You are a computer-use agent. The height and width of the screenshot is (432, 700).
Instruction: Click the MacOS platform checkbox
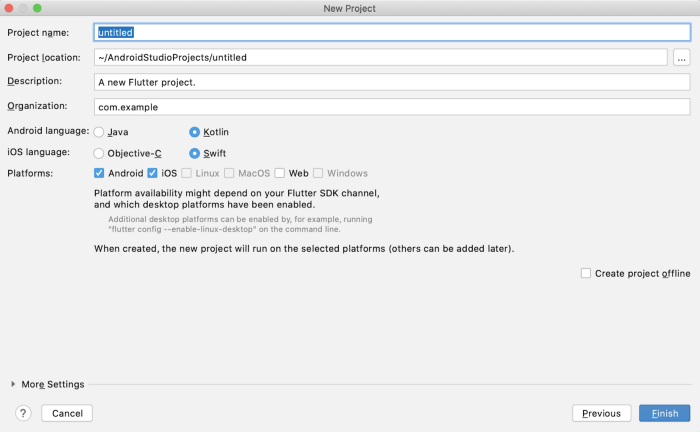click(229, 173)
